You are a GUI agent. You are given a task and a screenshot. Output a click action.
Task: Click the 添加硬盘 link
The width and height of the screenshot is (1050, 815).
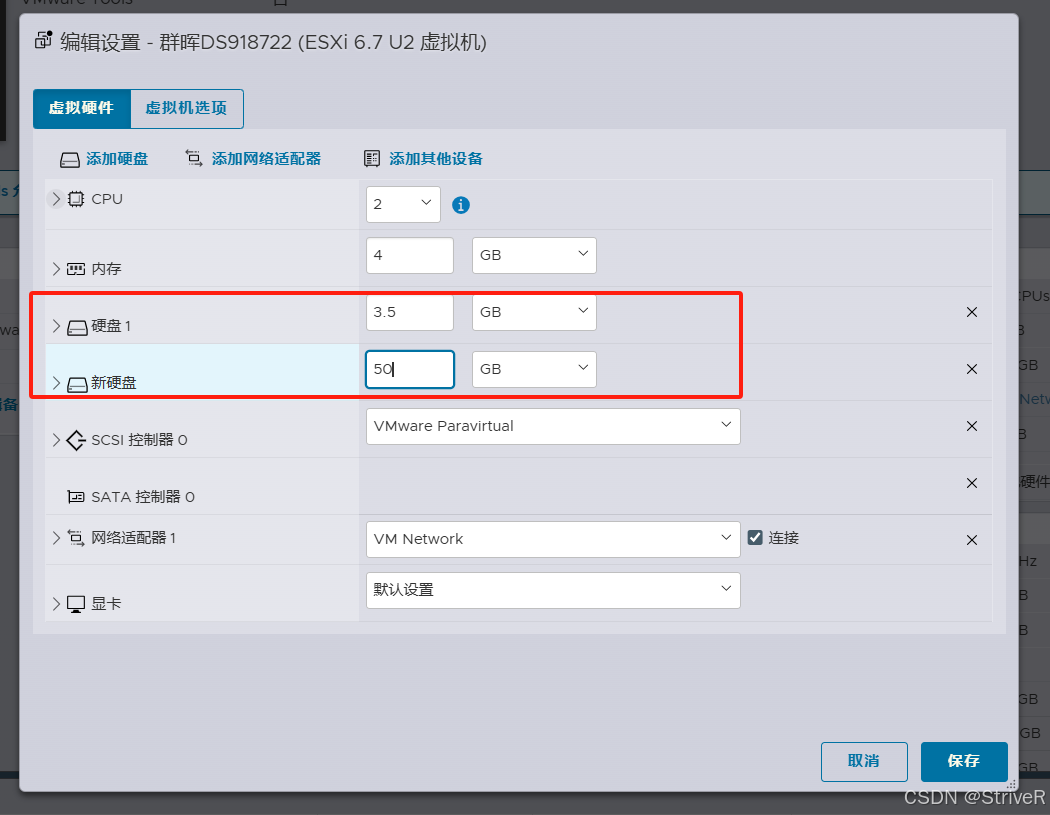click(x=117, y=159)
